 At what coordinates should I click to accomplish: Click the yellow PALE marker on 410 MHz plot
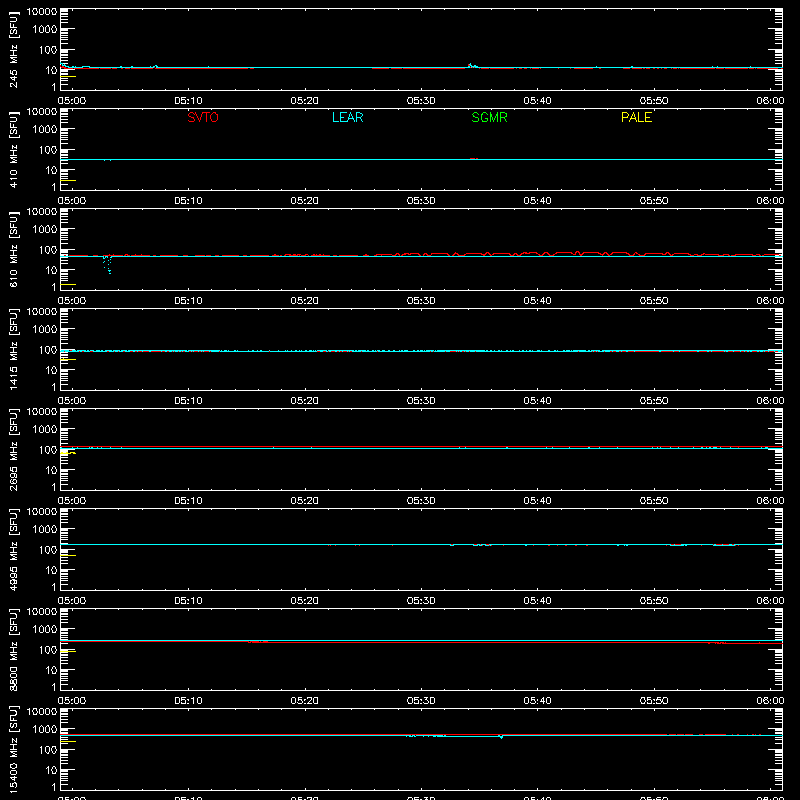(68, 180)
